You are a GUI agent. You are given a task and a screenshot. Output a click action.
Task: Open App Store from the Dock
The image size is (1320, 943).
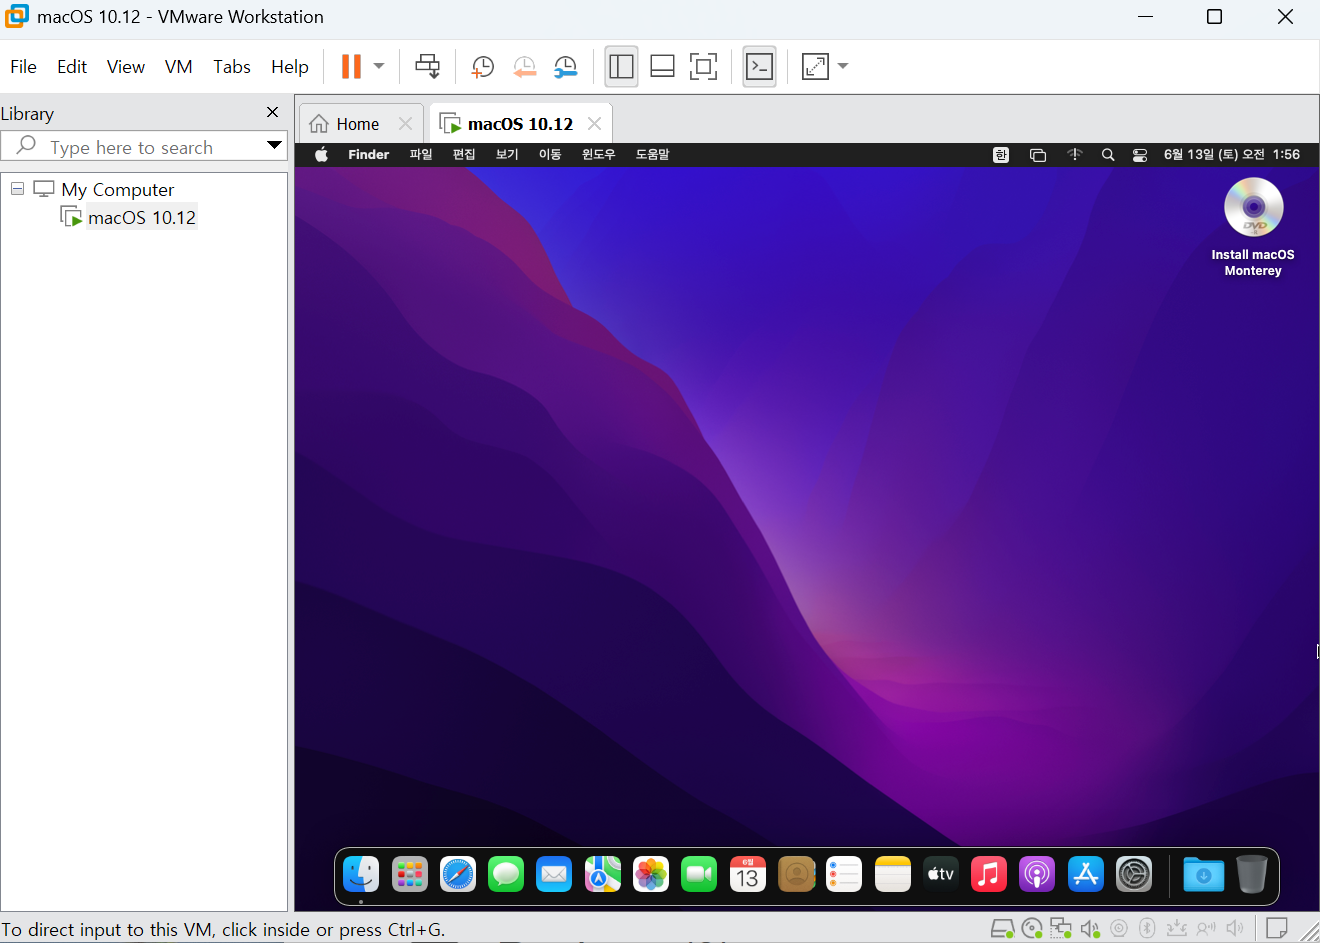click(1086, 875)
